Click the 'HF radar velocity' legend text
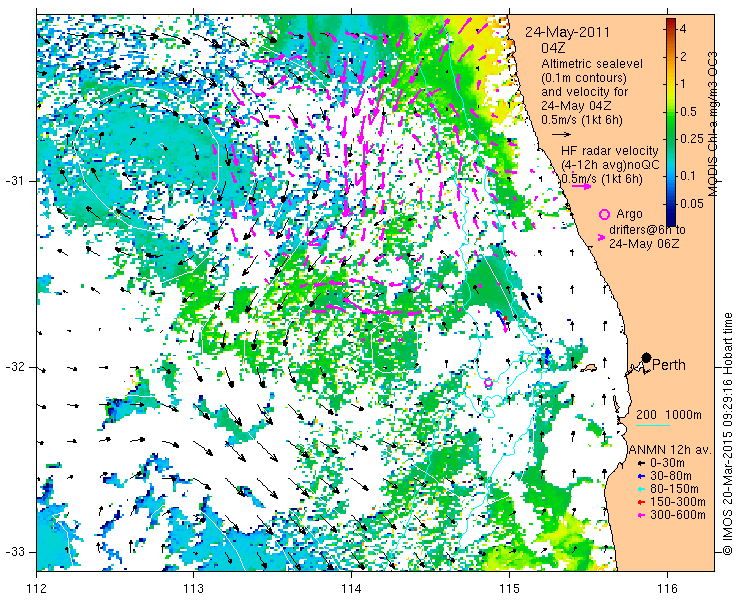 tap(610, 151)
